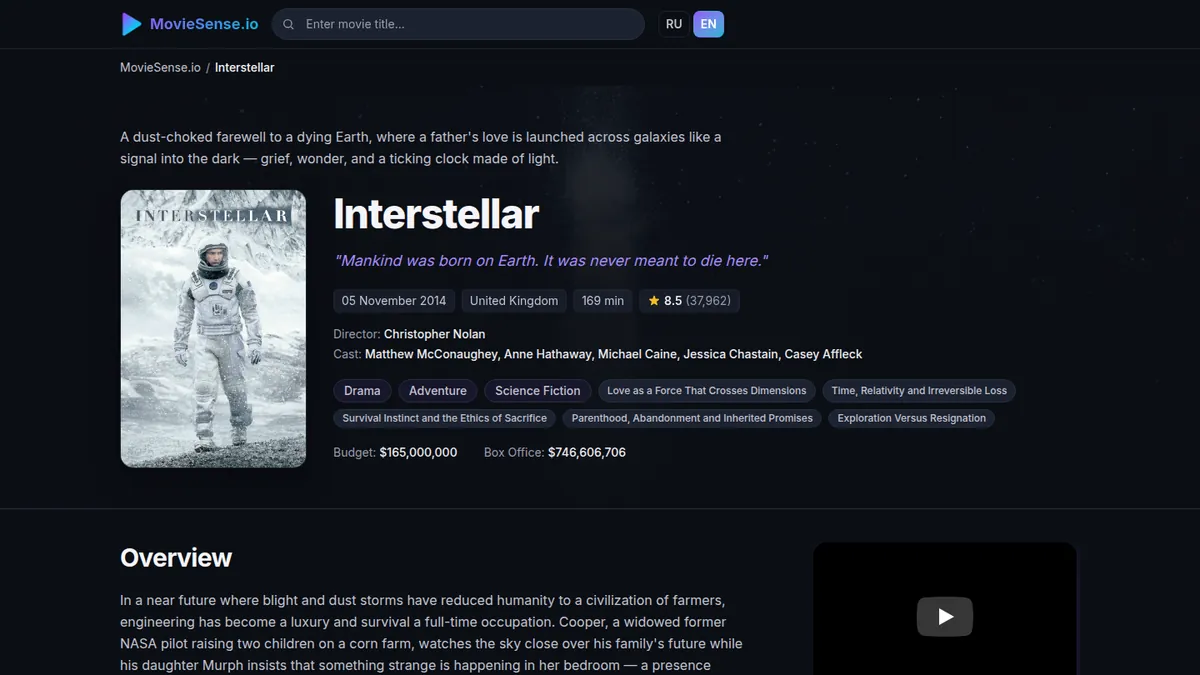Click the 169 min runtime chip

click(603, 301)
